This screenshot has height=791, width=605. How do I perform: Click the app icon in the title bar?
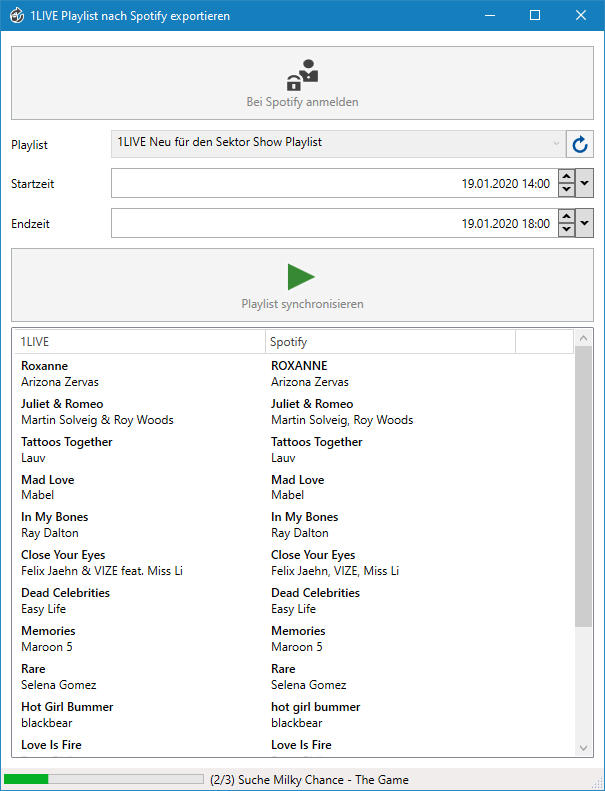pos(17,16)
